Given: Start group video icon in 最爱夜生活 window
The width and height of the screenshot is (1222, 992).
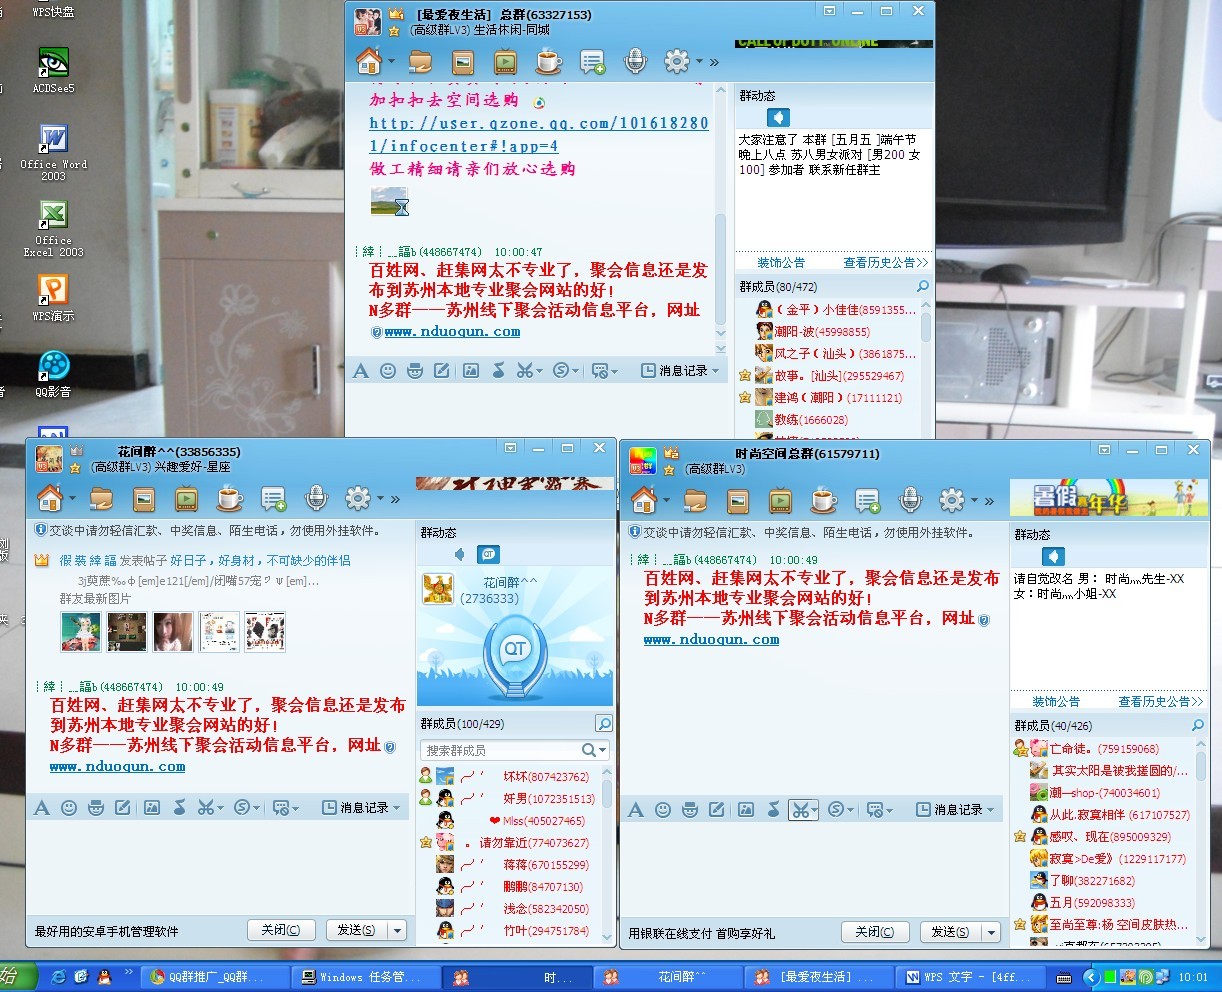Looking at the screenshot, I should (x=505, y=63).
